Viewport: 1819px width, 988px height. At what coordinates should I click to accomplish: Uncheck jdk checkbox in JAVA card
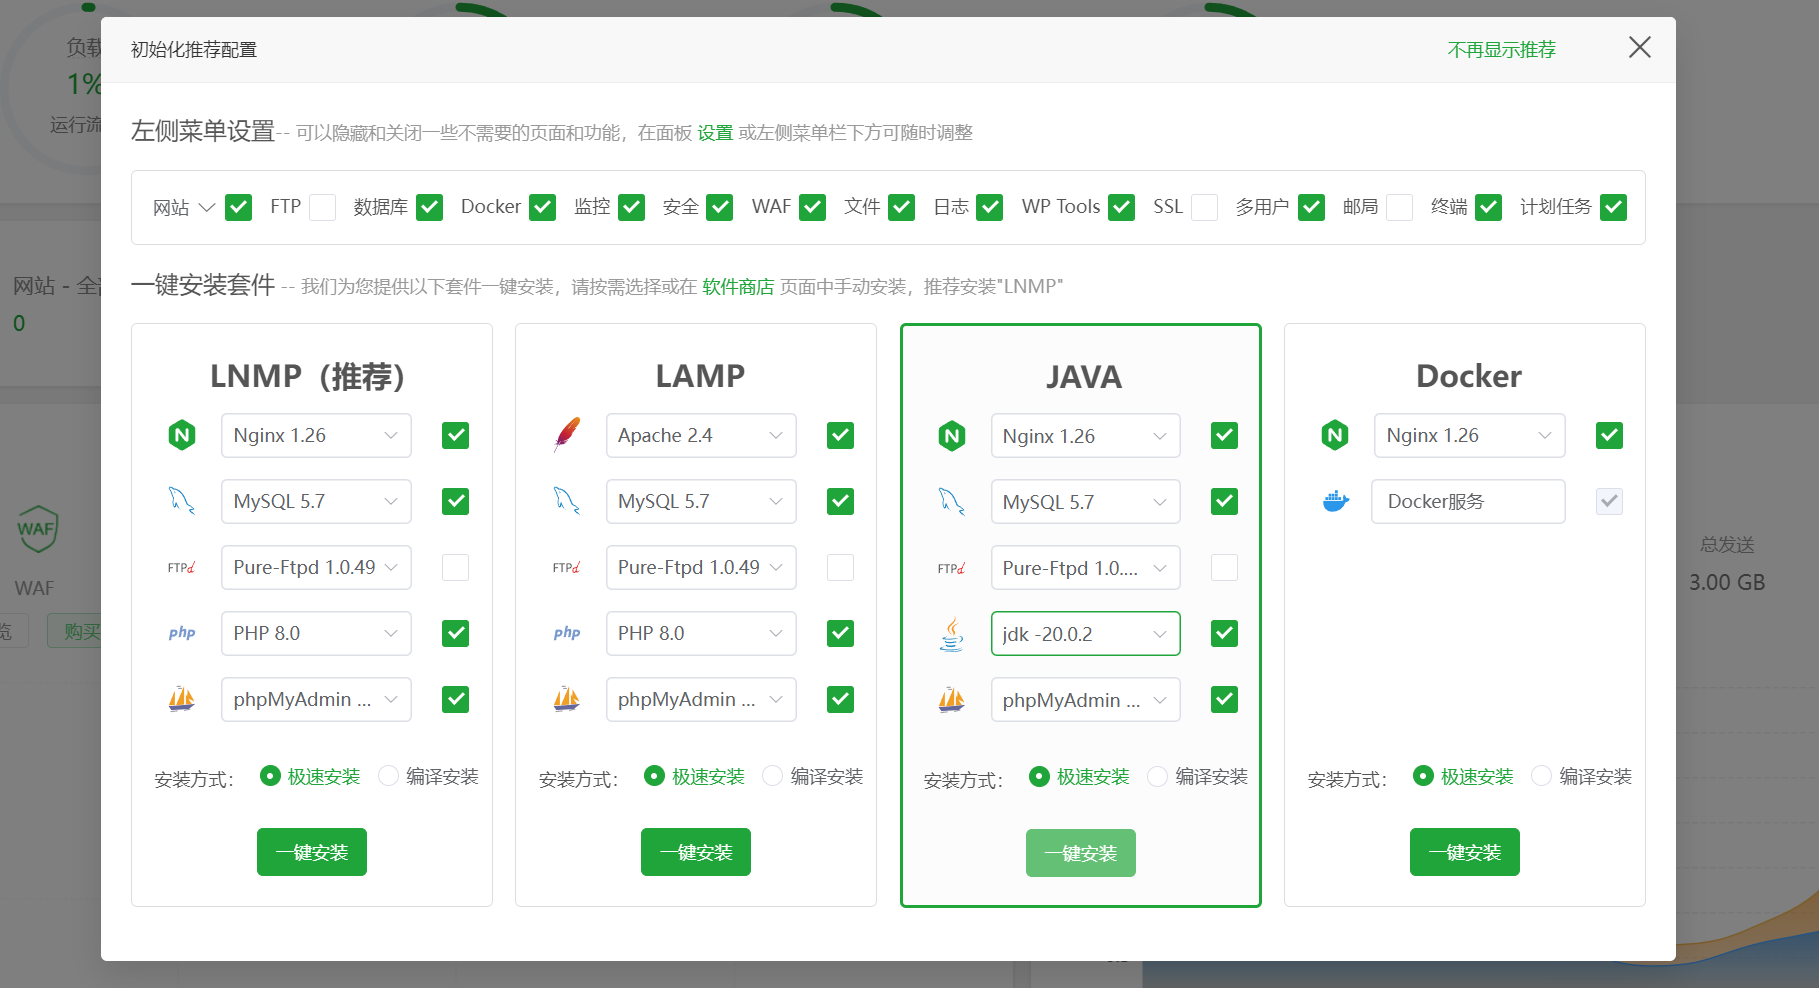(x=1225, y=634)
